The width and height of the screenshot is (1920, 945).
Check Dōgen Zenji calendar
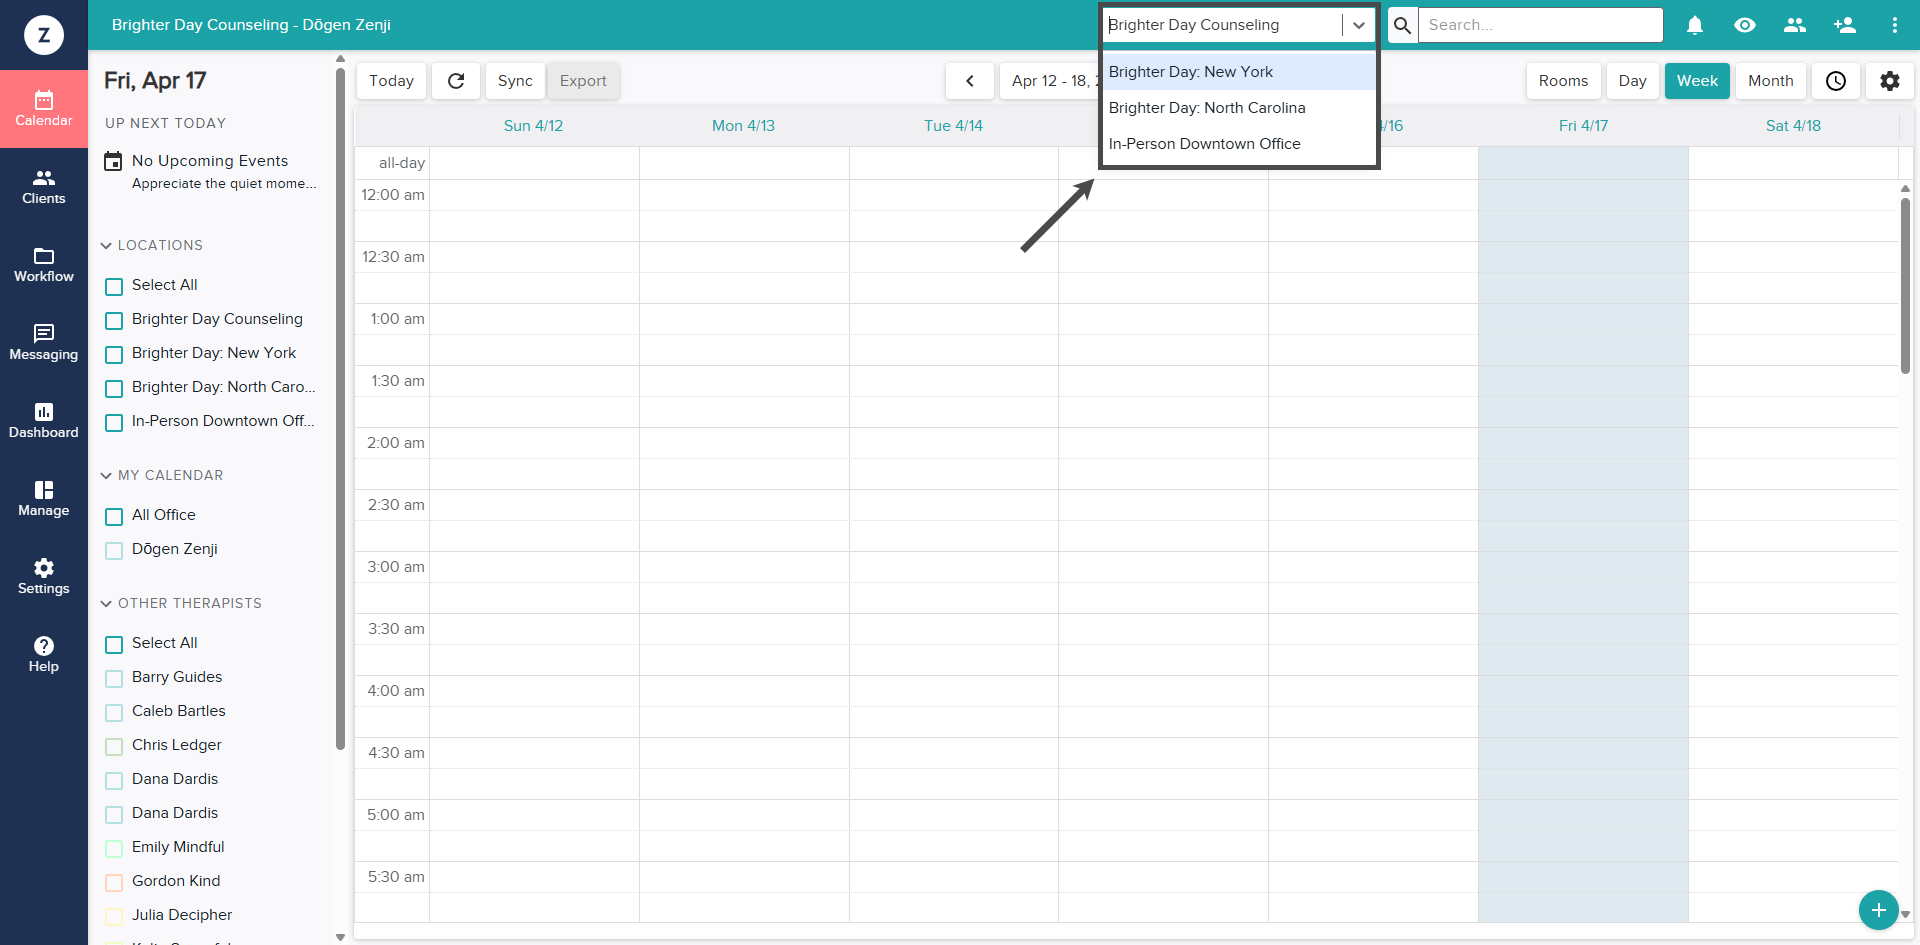point(114,550)
